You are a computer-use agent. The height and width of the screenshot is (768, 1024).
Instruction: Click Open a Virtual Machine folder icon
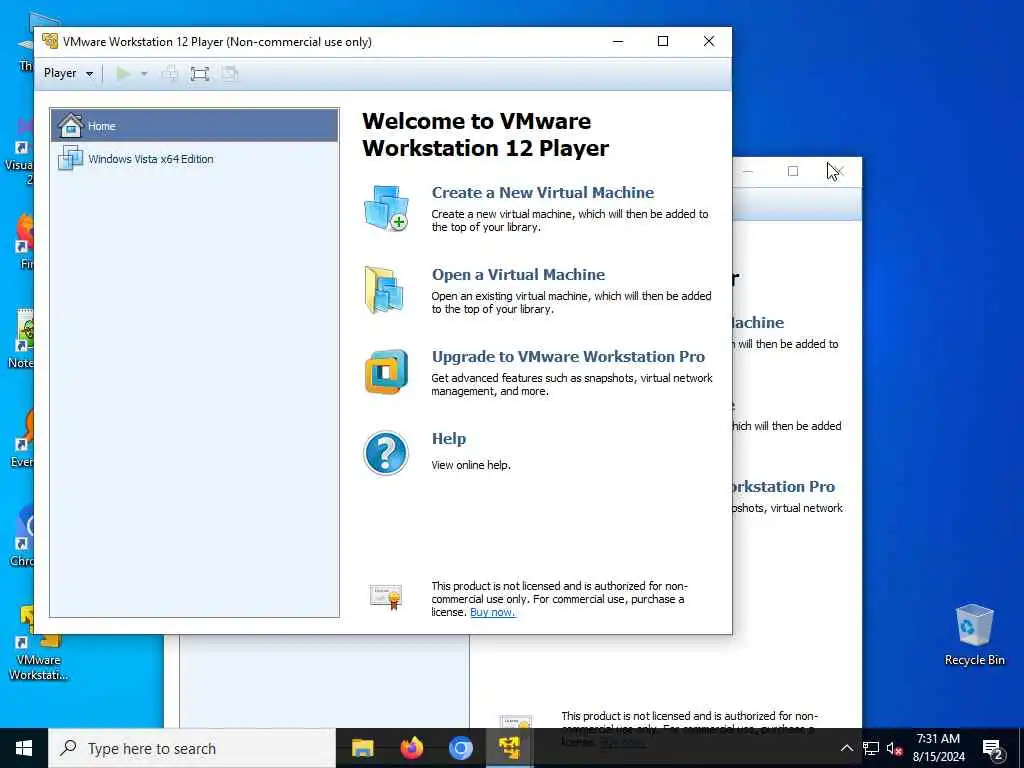point(385,290)
